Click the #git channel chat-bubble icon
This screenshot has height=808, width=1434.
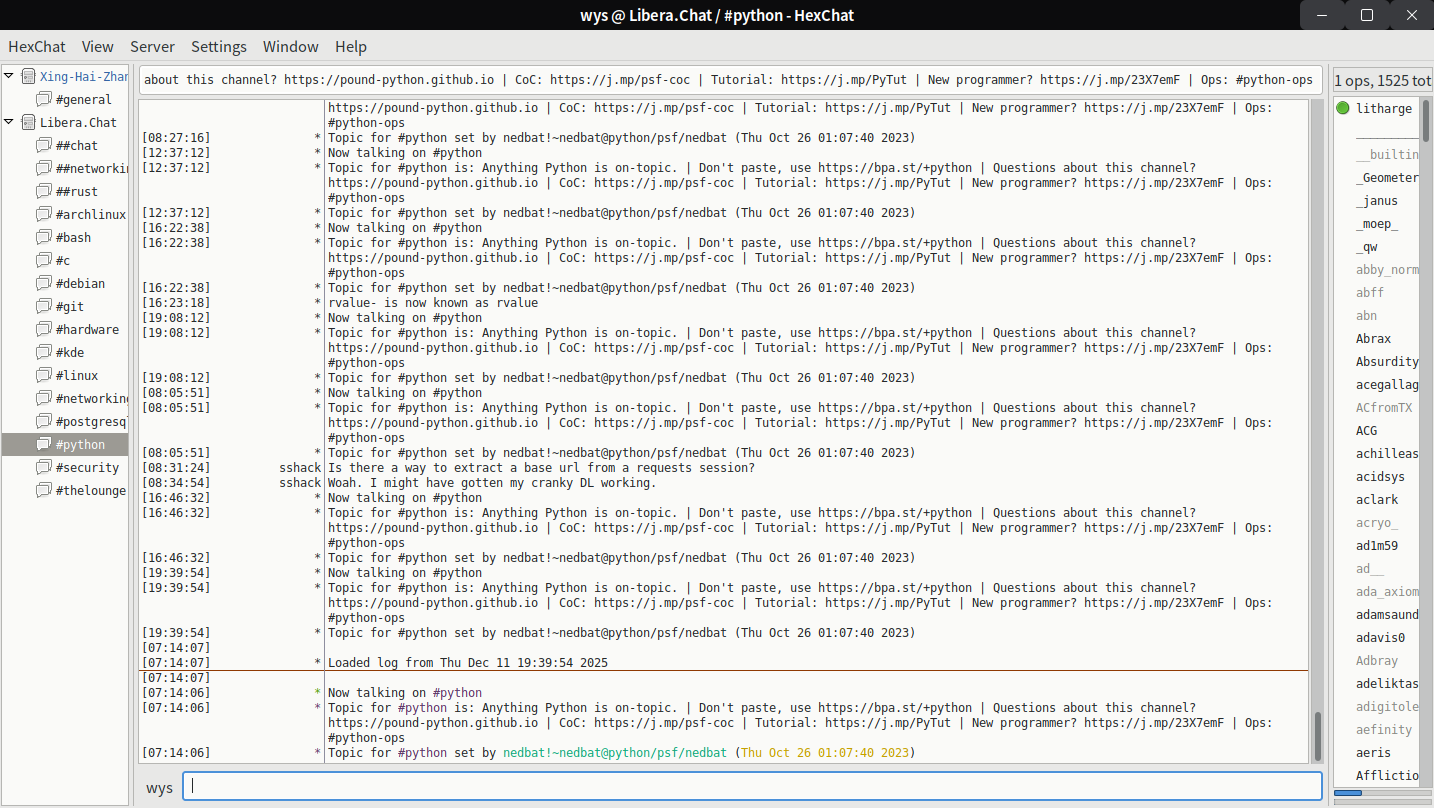[43, 306]
